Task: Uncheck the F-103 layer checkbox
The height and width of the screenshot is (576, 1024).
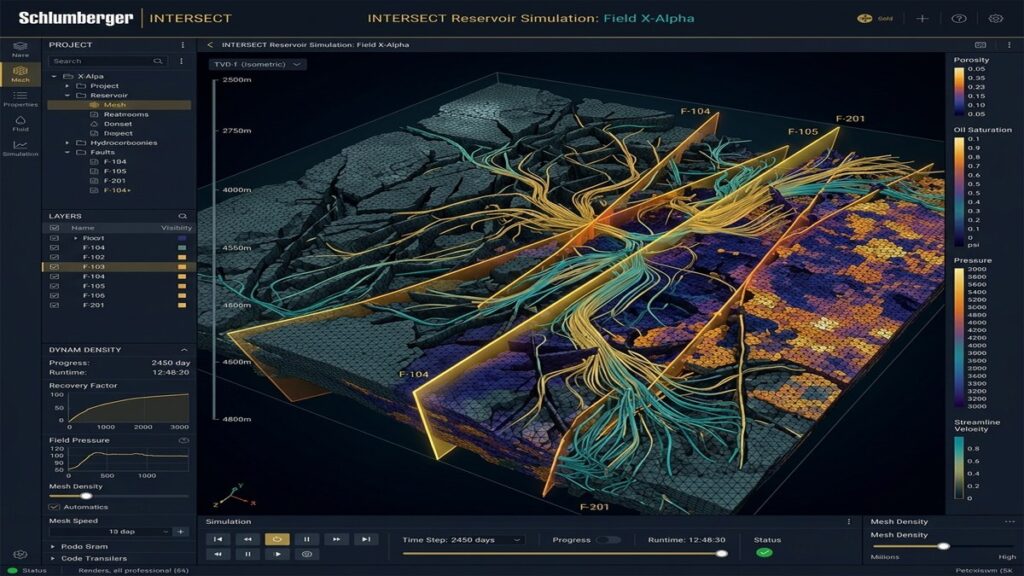Action: (54, 266)
